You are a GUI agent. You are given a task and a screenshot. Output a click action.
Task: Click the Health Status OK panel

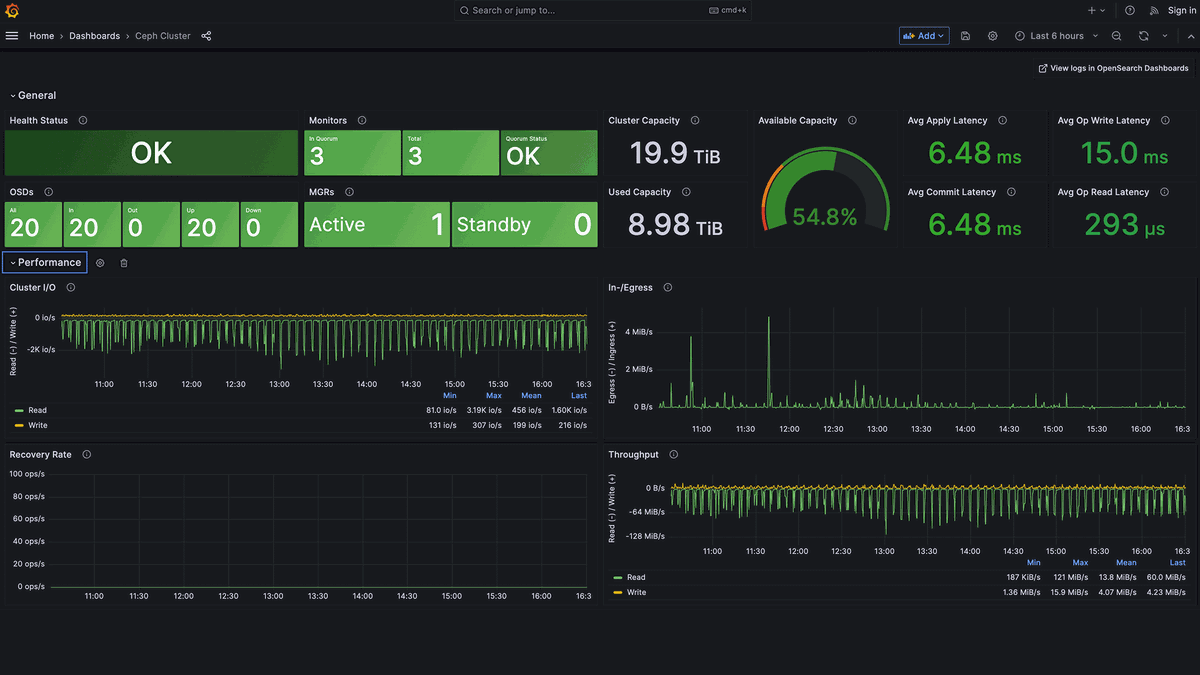(151, 153)
